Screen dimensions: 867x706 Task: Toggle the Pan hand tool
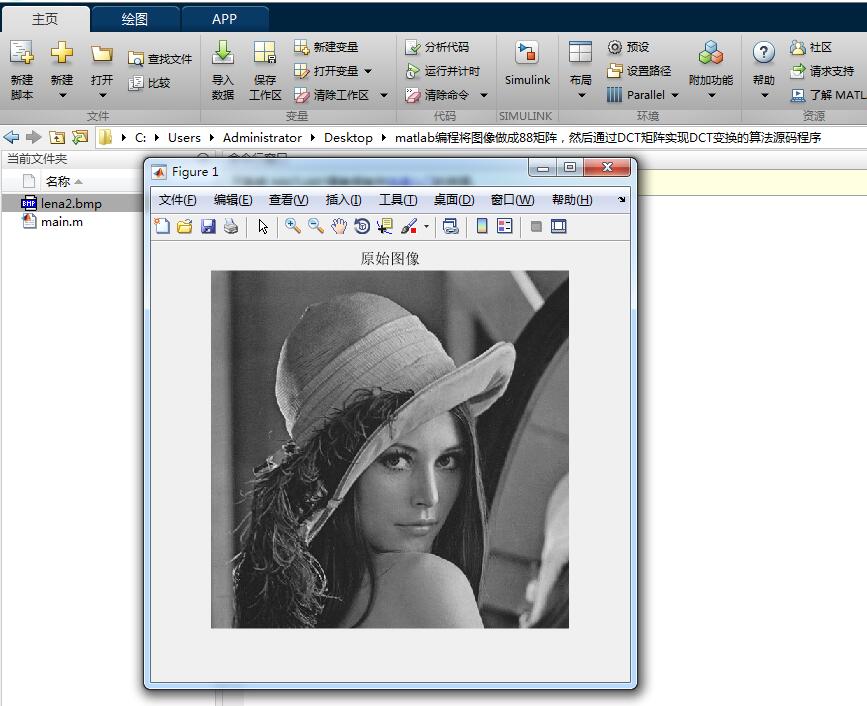(339, 226)
